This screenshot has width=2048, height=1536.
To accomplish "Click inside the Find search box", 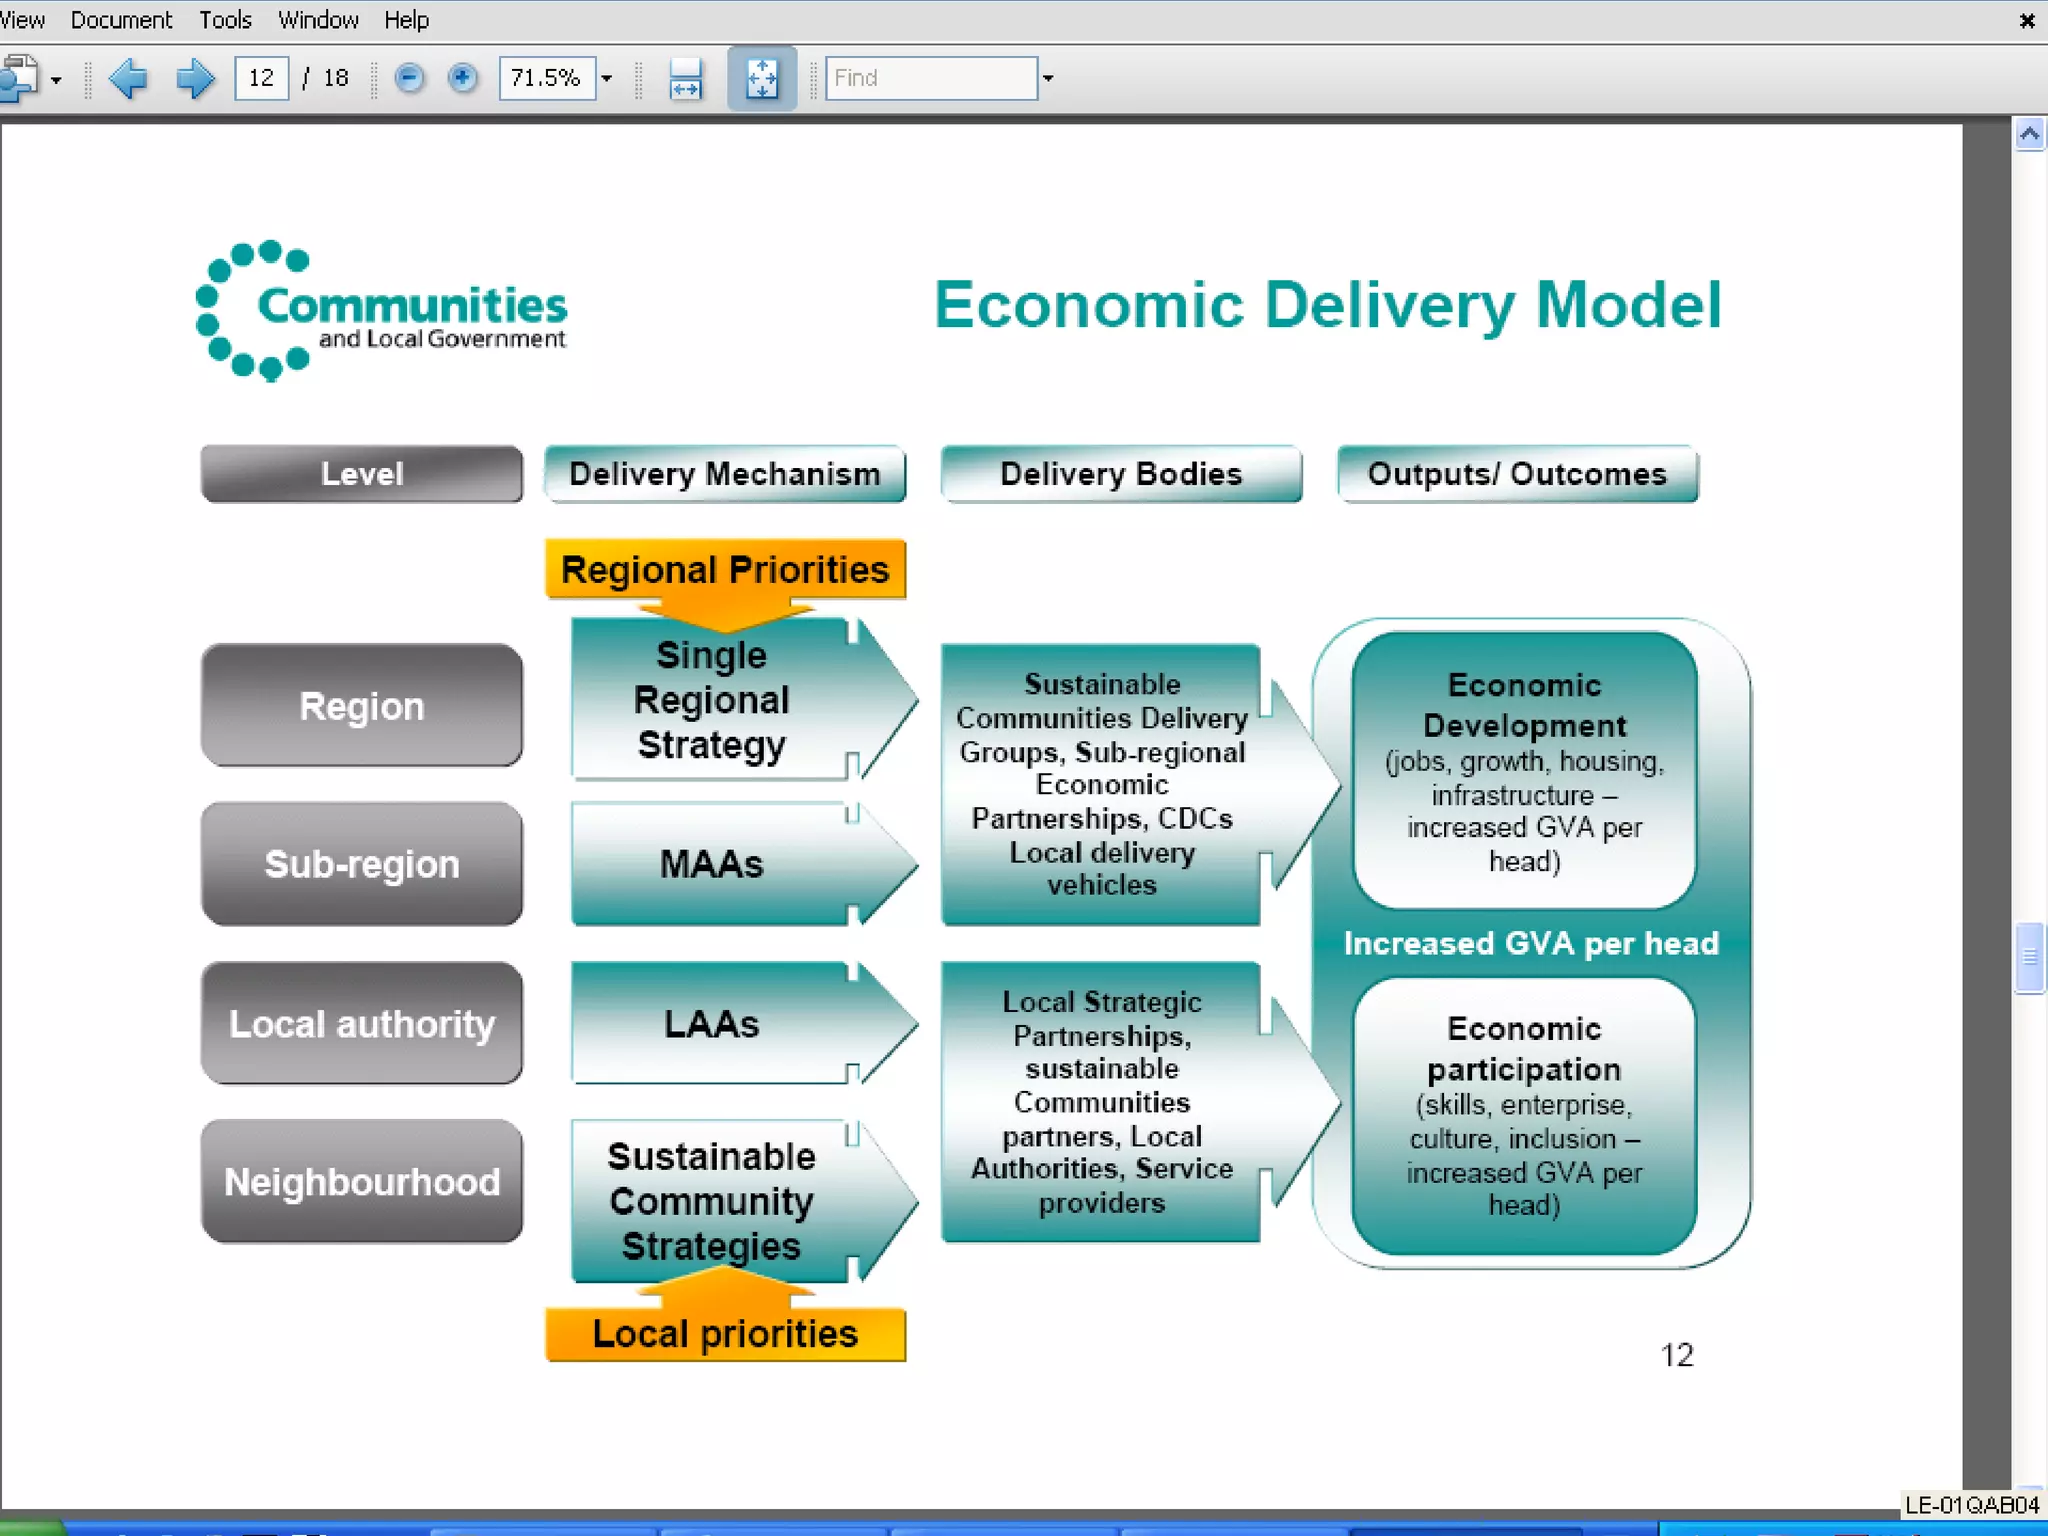I will click(930, 78).
